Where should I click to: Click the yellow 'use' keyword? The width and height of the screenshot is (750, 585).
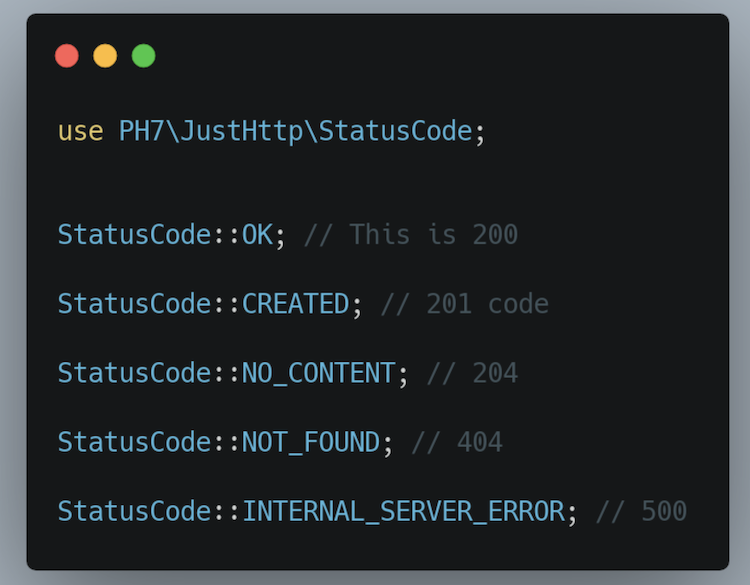80,131
